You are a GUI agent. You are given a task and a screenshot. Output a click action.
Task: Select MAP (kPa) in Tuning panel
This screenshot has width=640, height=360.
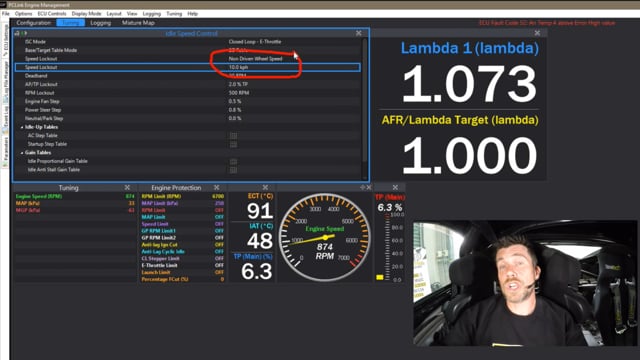pyautogui.click(x=75, y=203)
